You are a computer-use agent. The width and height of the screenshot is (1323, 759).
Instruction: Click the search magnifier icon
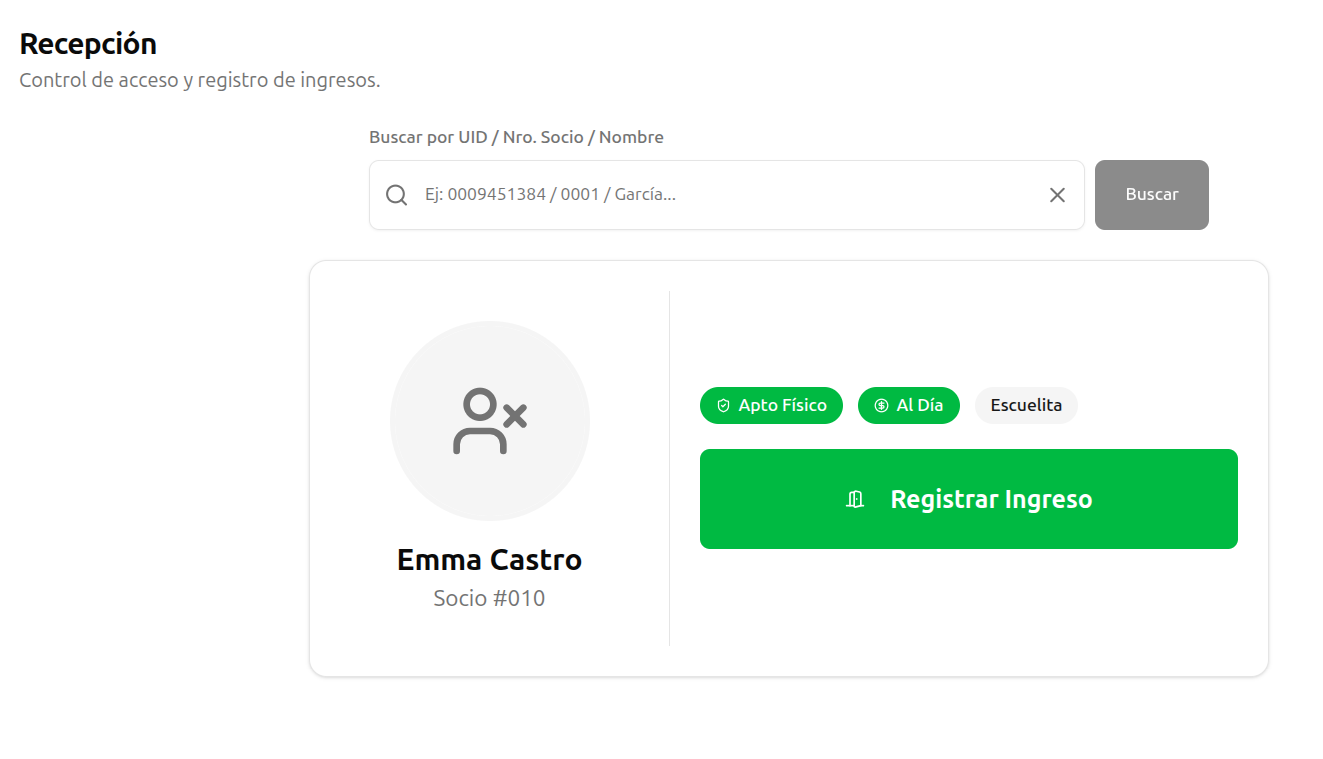tap(396, 195)
